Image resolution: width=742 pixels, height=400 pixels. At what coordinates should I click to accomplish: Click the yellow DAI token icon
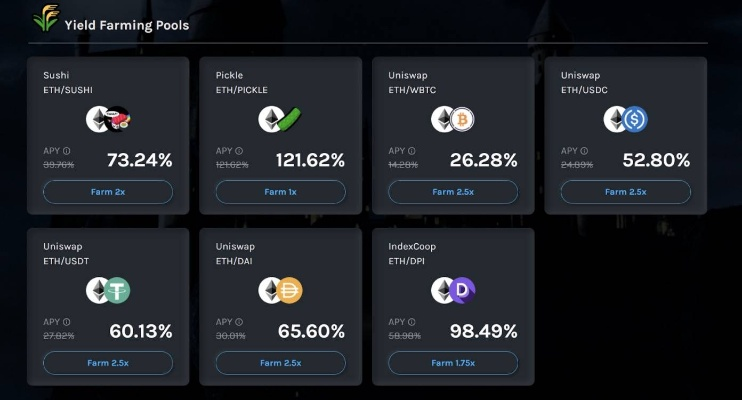tap(290, 291)
